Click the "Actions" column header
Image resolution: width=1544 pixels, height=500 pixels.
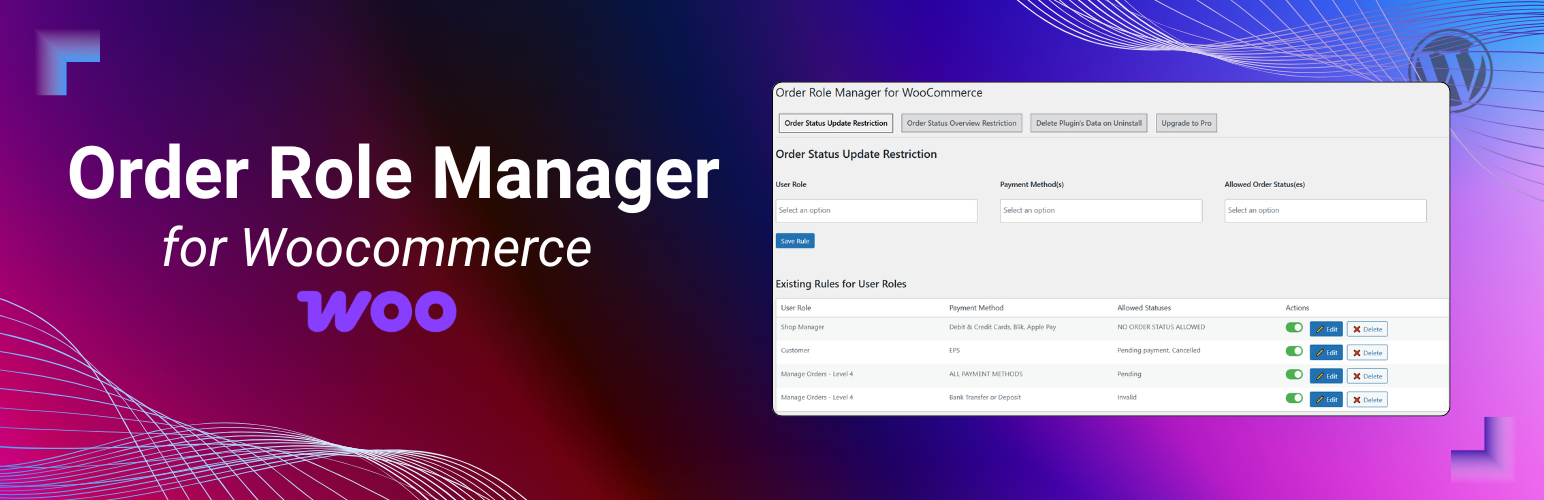1297,308
